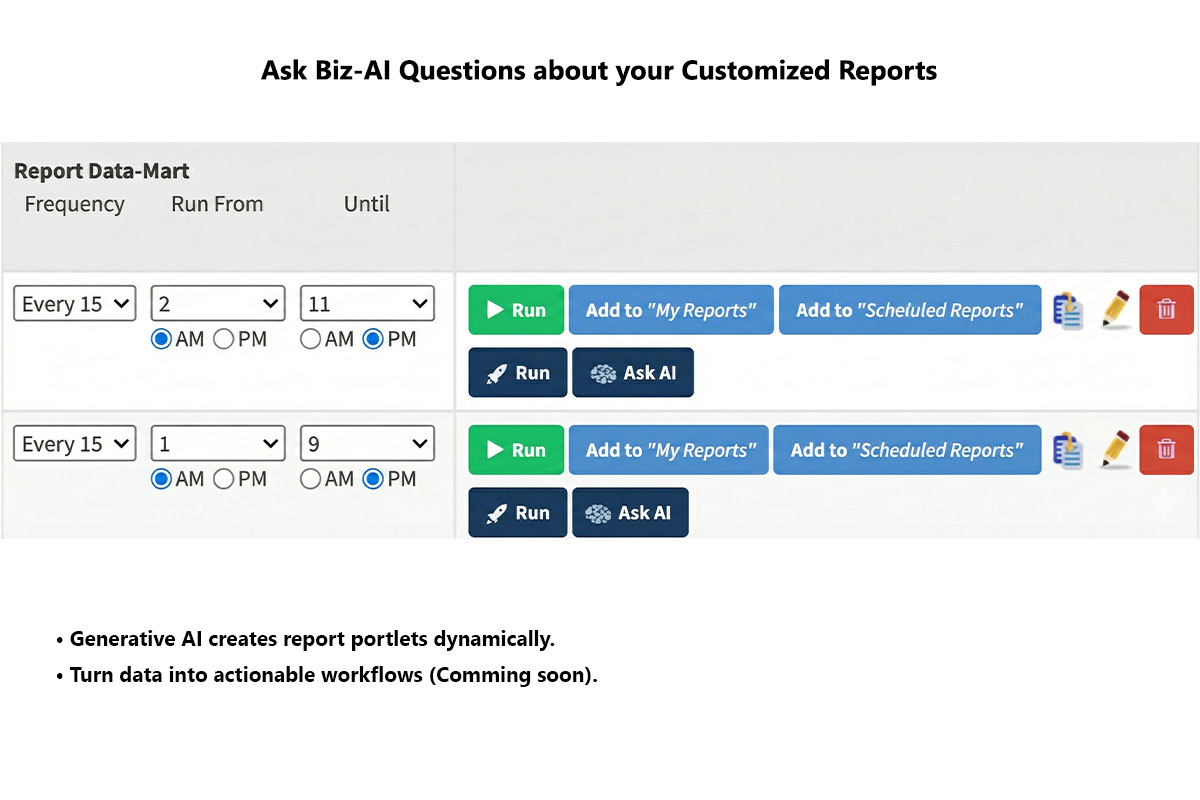Open second row Frequency dropdown
The width and height of the screenshot is (1200, 800).
[x=75, y=444]
